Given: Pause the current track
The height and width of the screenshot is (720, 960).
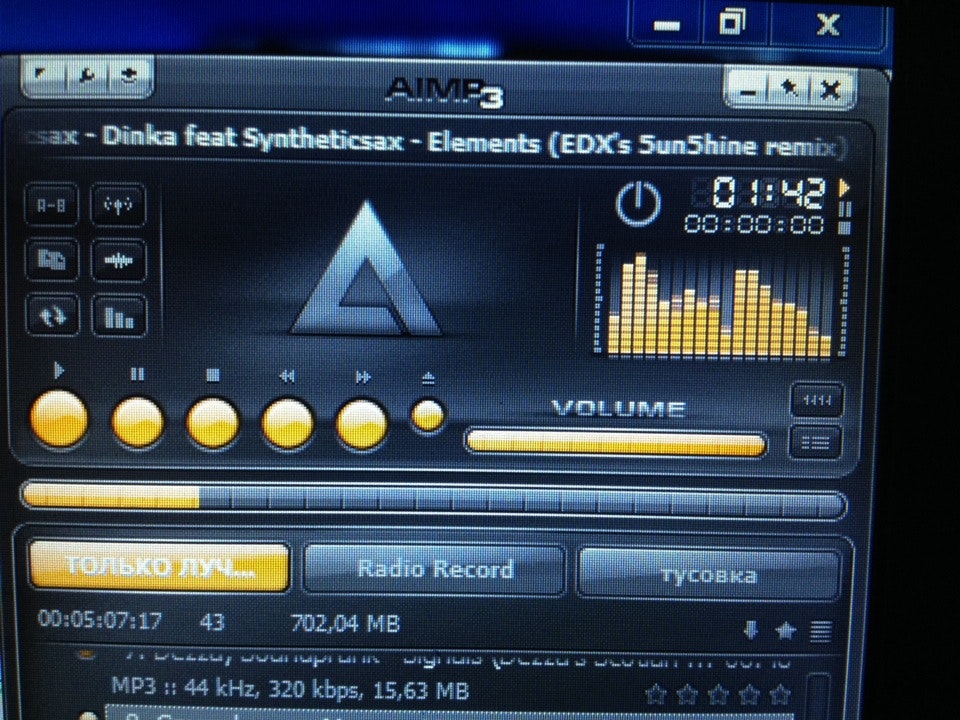Looking at the screenshot, I should click(x=138, y=422).
